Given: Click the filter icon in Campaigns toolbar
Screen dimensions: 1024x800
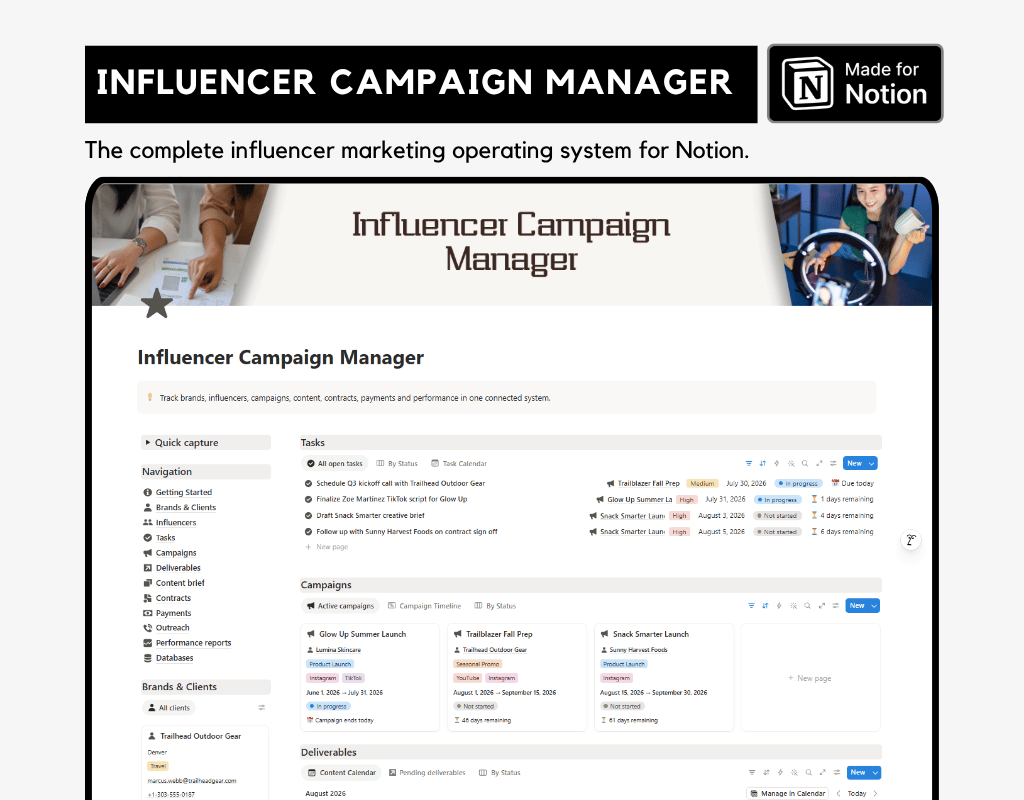Looking at the screenshot, I should [751, 606].
